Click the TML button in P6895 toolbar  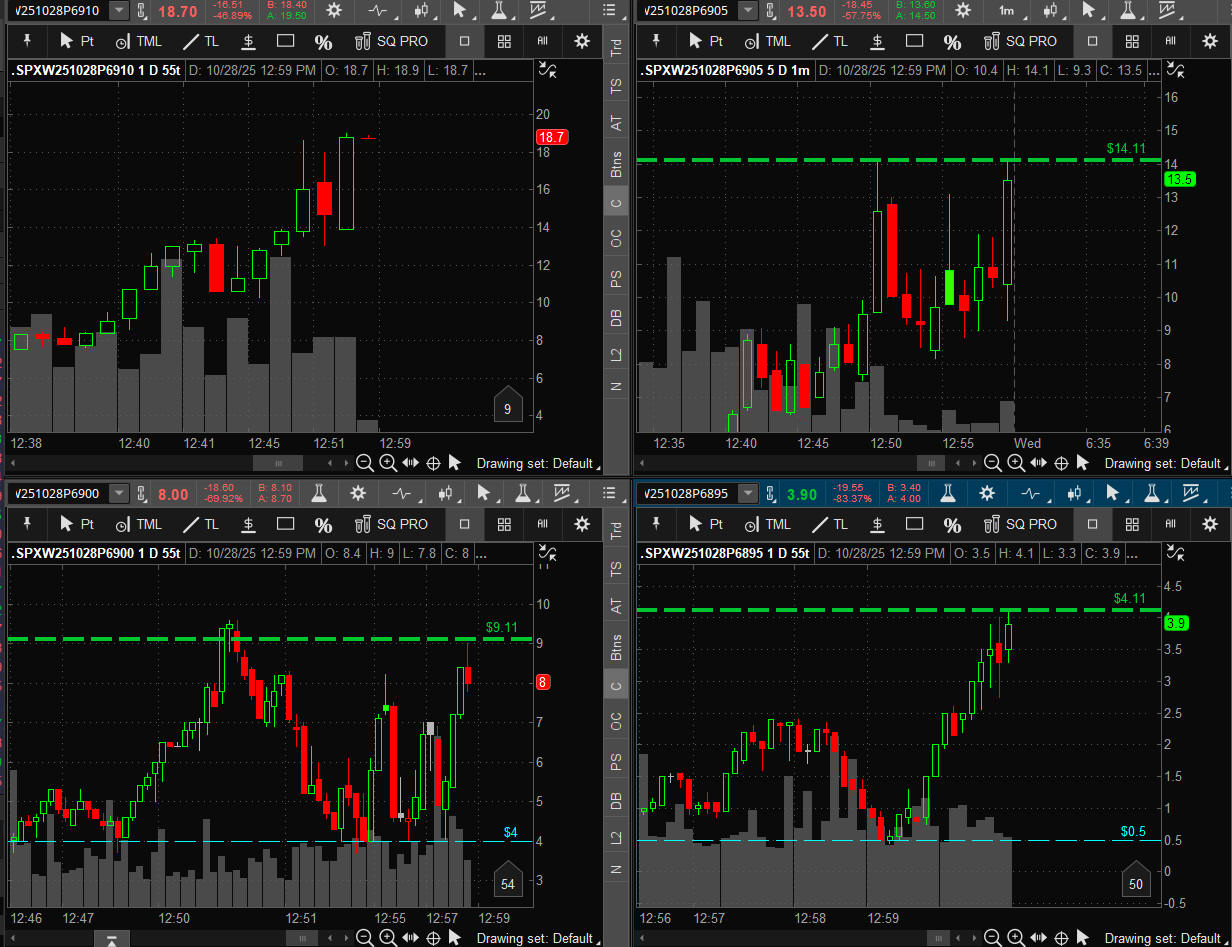pos(766,524)
